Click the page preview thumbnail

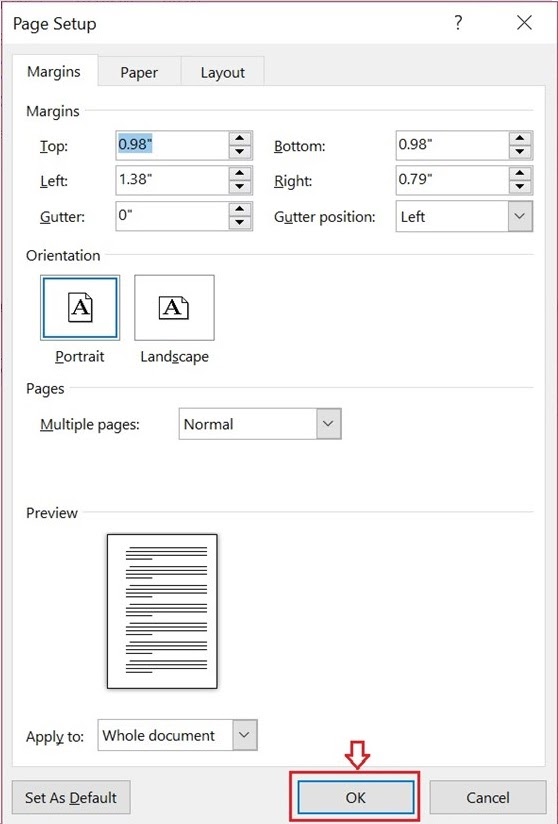click(162, 611)
